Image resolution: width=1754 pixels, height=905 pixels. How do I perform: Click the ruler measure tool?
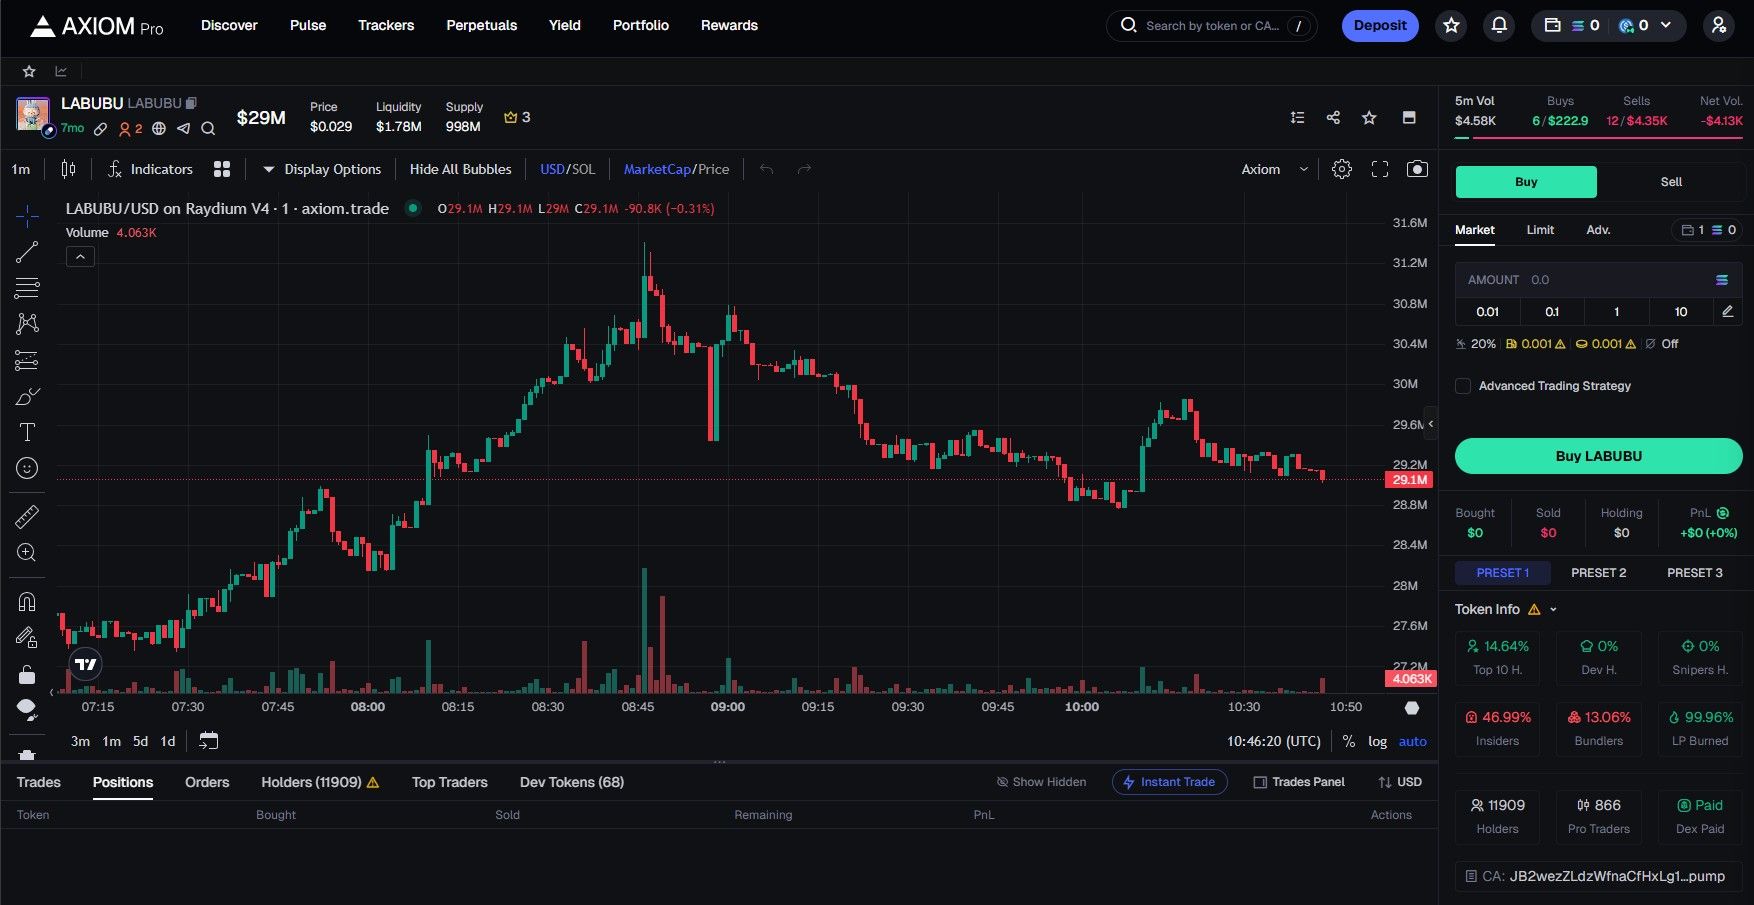click(27, 517)
